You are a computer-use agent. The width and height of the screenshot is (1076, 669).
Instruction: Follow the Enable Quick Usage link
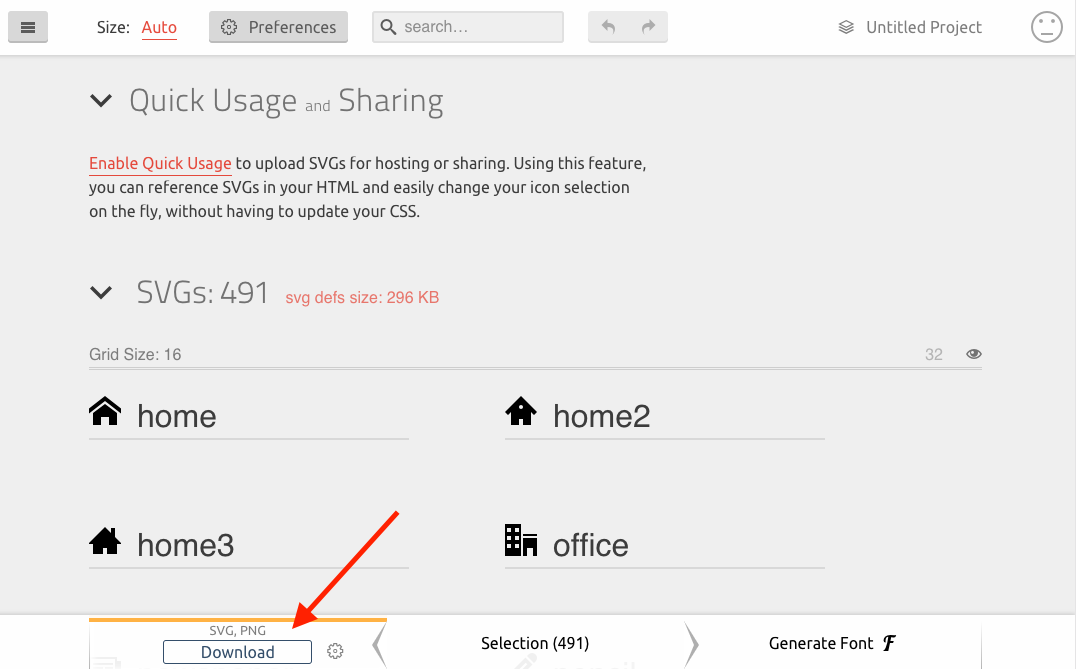click(x=160, y=163)
